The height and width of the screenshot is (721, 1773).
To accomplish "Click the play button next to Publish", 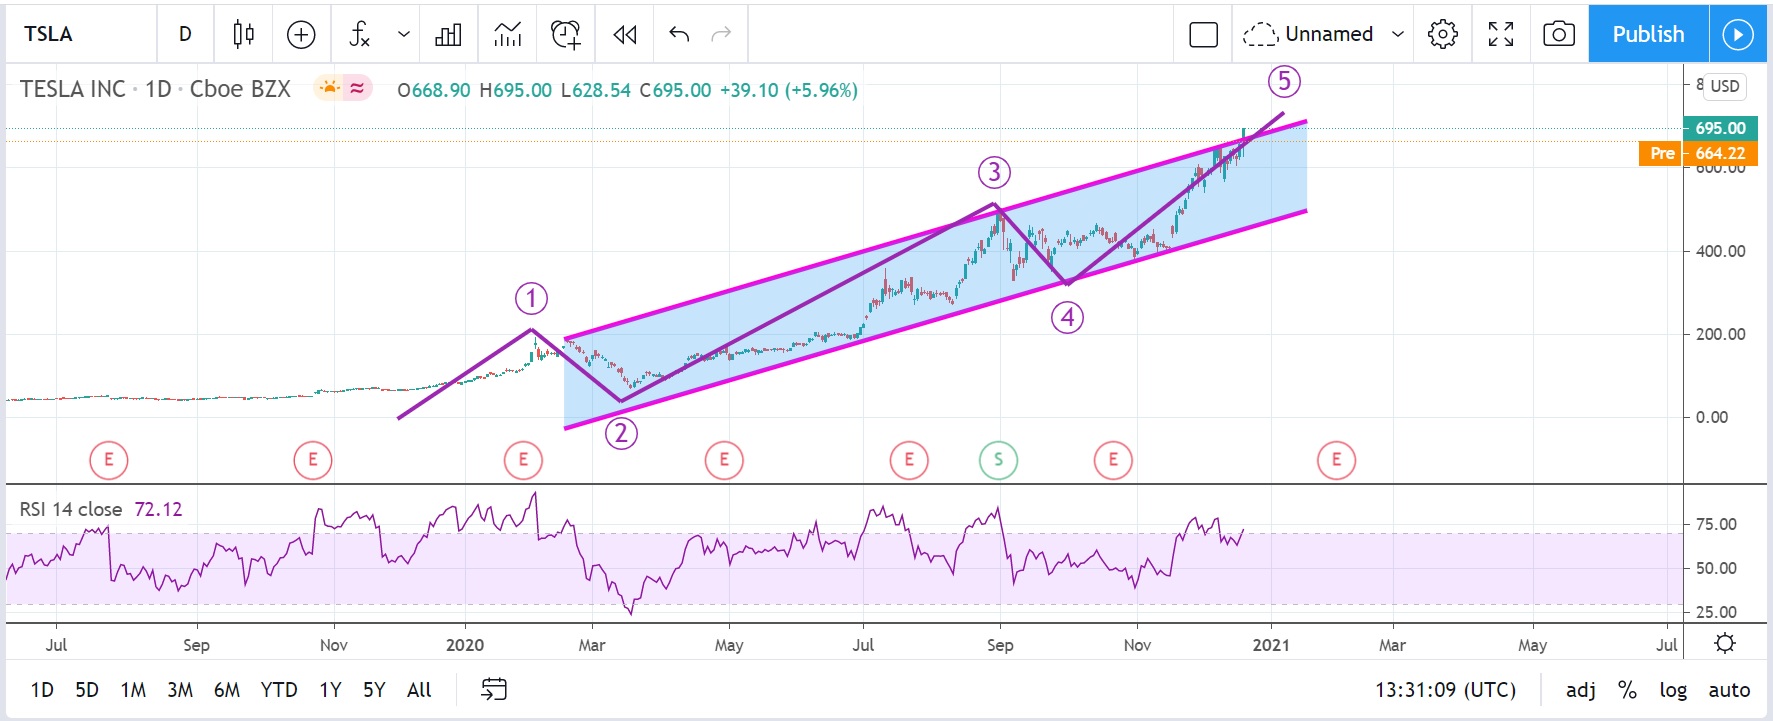I will 1738,34.
